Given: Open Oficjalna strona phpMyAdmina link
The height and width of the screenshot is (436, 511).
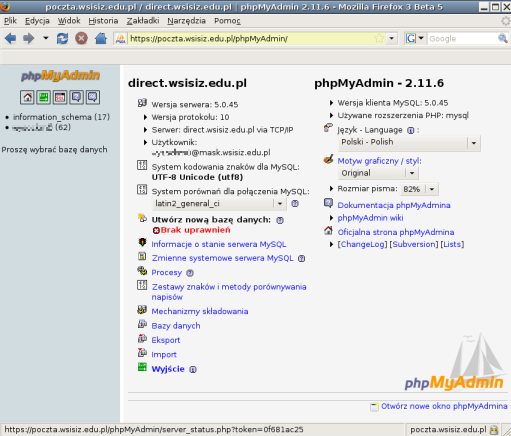Looking at the screenshot, I should [396, 232].
